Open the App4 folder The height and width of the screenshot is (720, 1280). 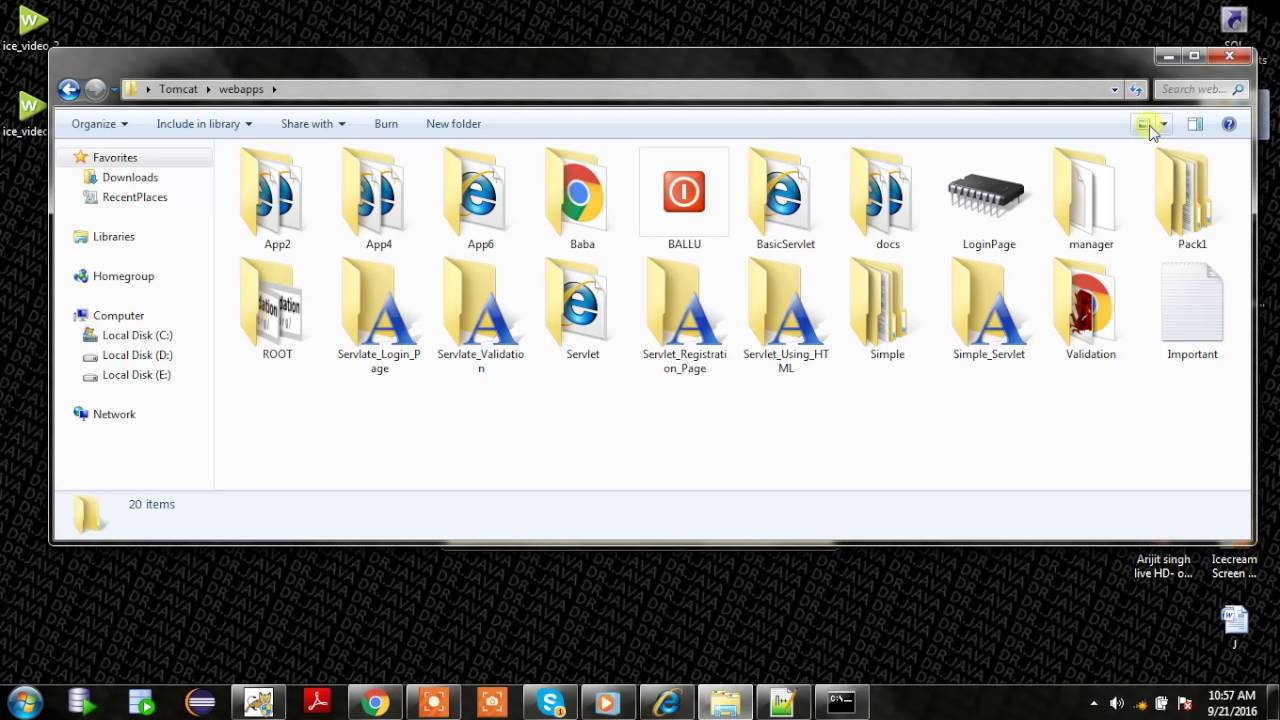pos(379,199)
